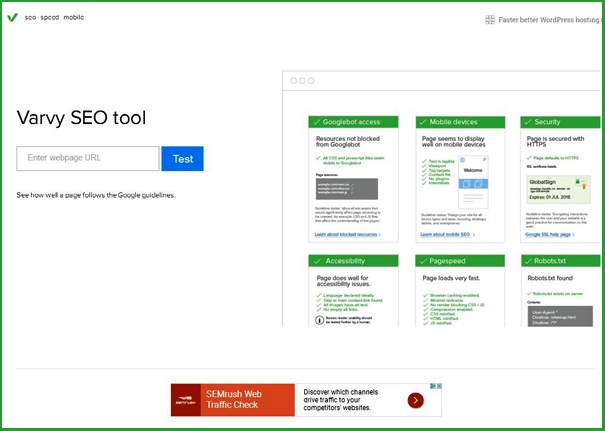Viewport: 605px width, 431px height.
Task: Click 'Discover which channels drive traffic' ad text
Action: tap(341, 400)
